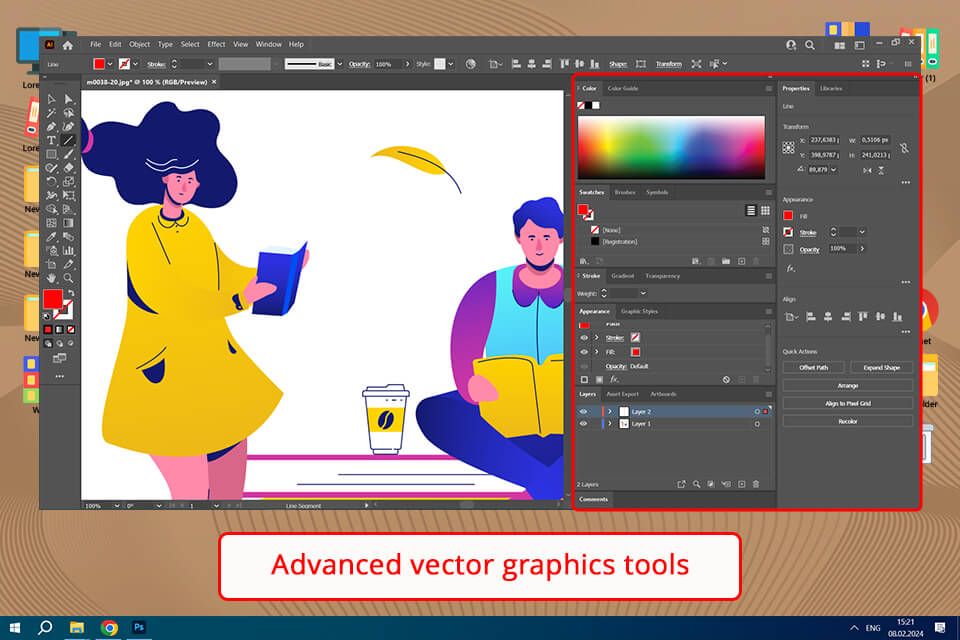Hide the Fill attribute in Appearance panel
Screen dimensions: 960x640
pyautogui.click(x=584, y=352)
